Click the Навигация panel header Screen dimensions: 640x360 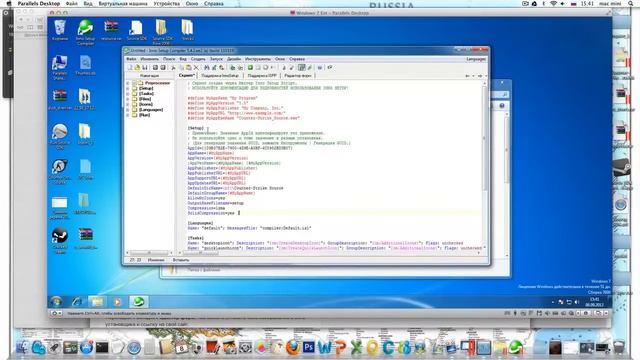tap(149, 76)
